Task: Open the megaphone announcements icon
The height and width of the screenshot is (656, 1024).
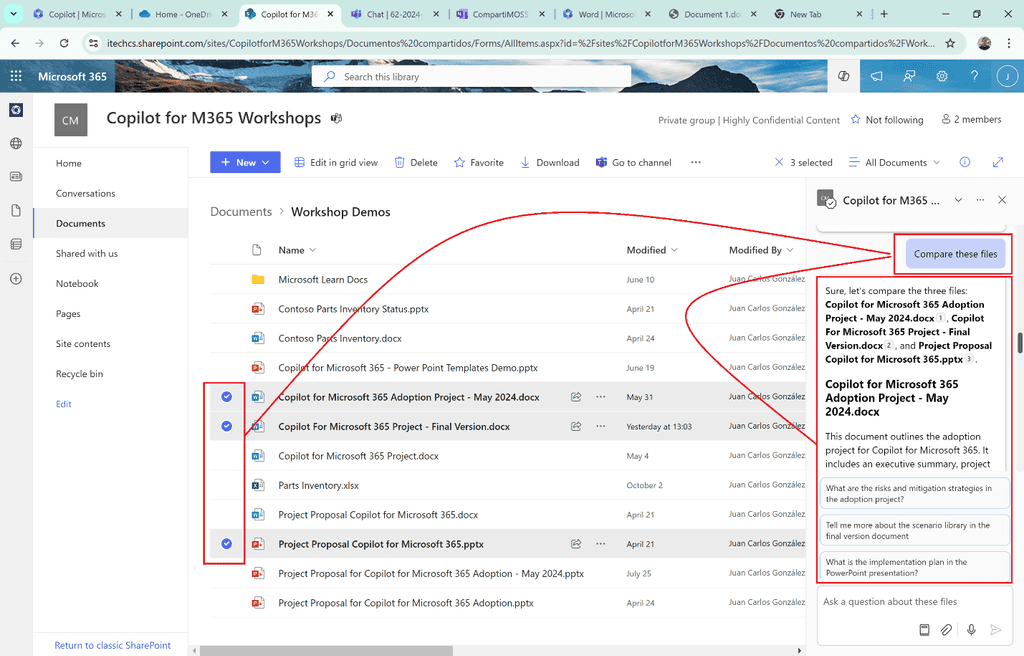Action: pyautogui.click(x=876, y=76)
